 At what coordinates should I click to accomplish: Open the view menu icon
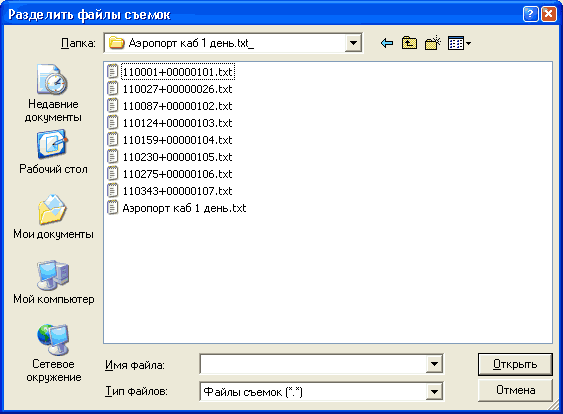point(459,43)
